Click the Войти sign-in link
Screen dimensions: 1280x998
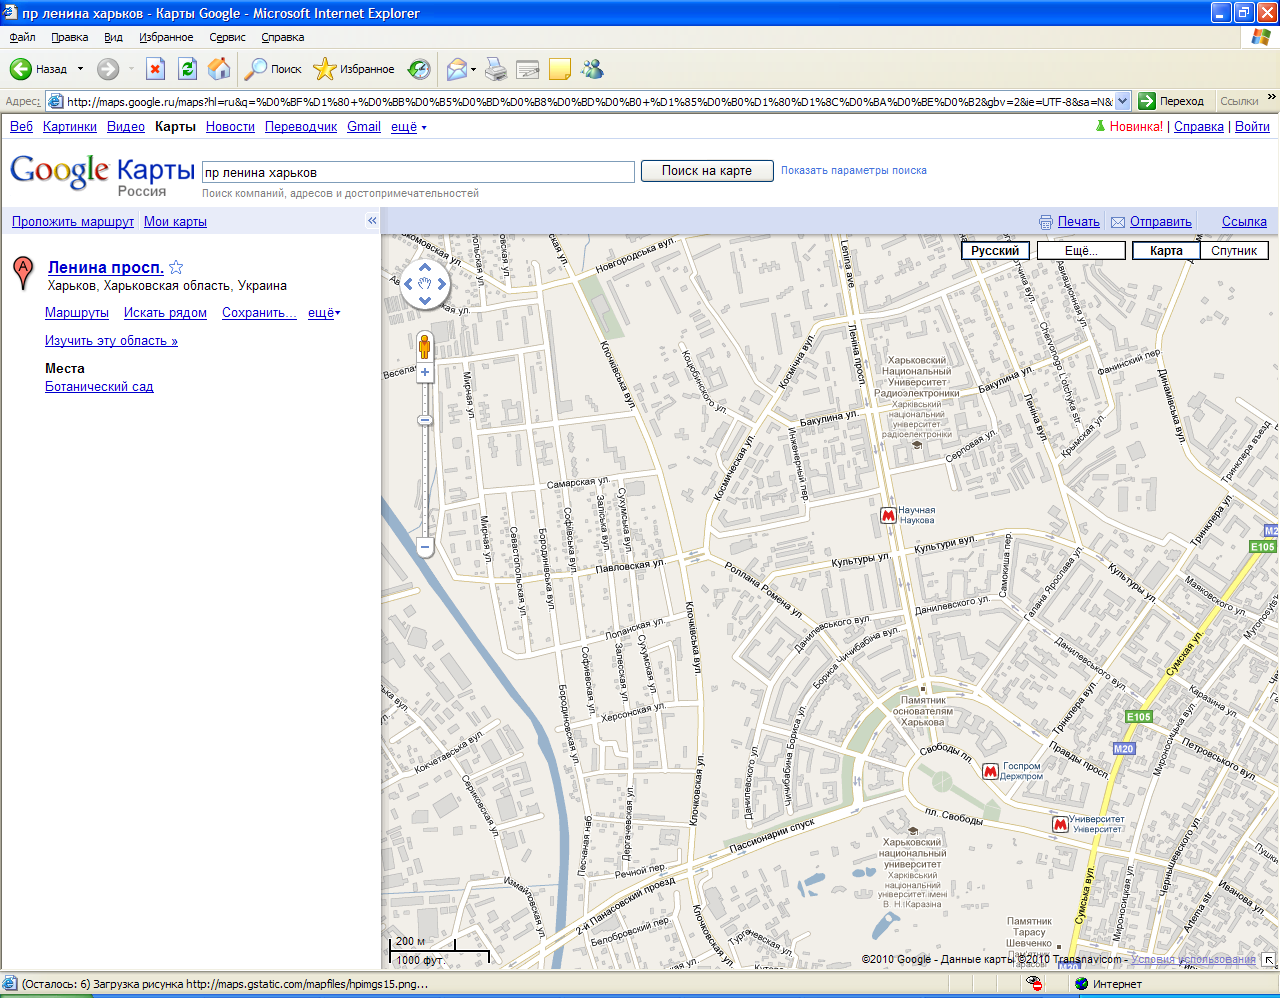point(1252,127)
